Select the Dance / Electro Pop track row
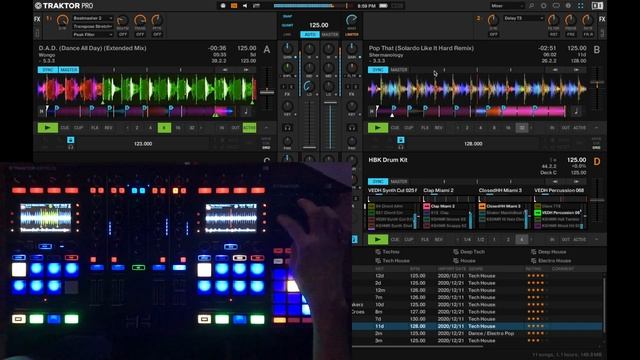640x360 pixels. pos(477,333)
